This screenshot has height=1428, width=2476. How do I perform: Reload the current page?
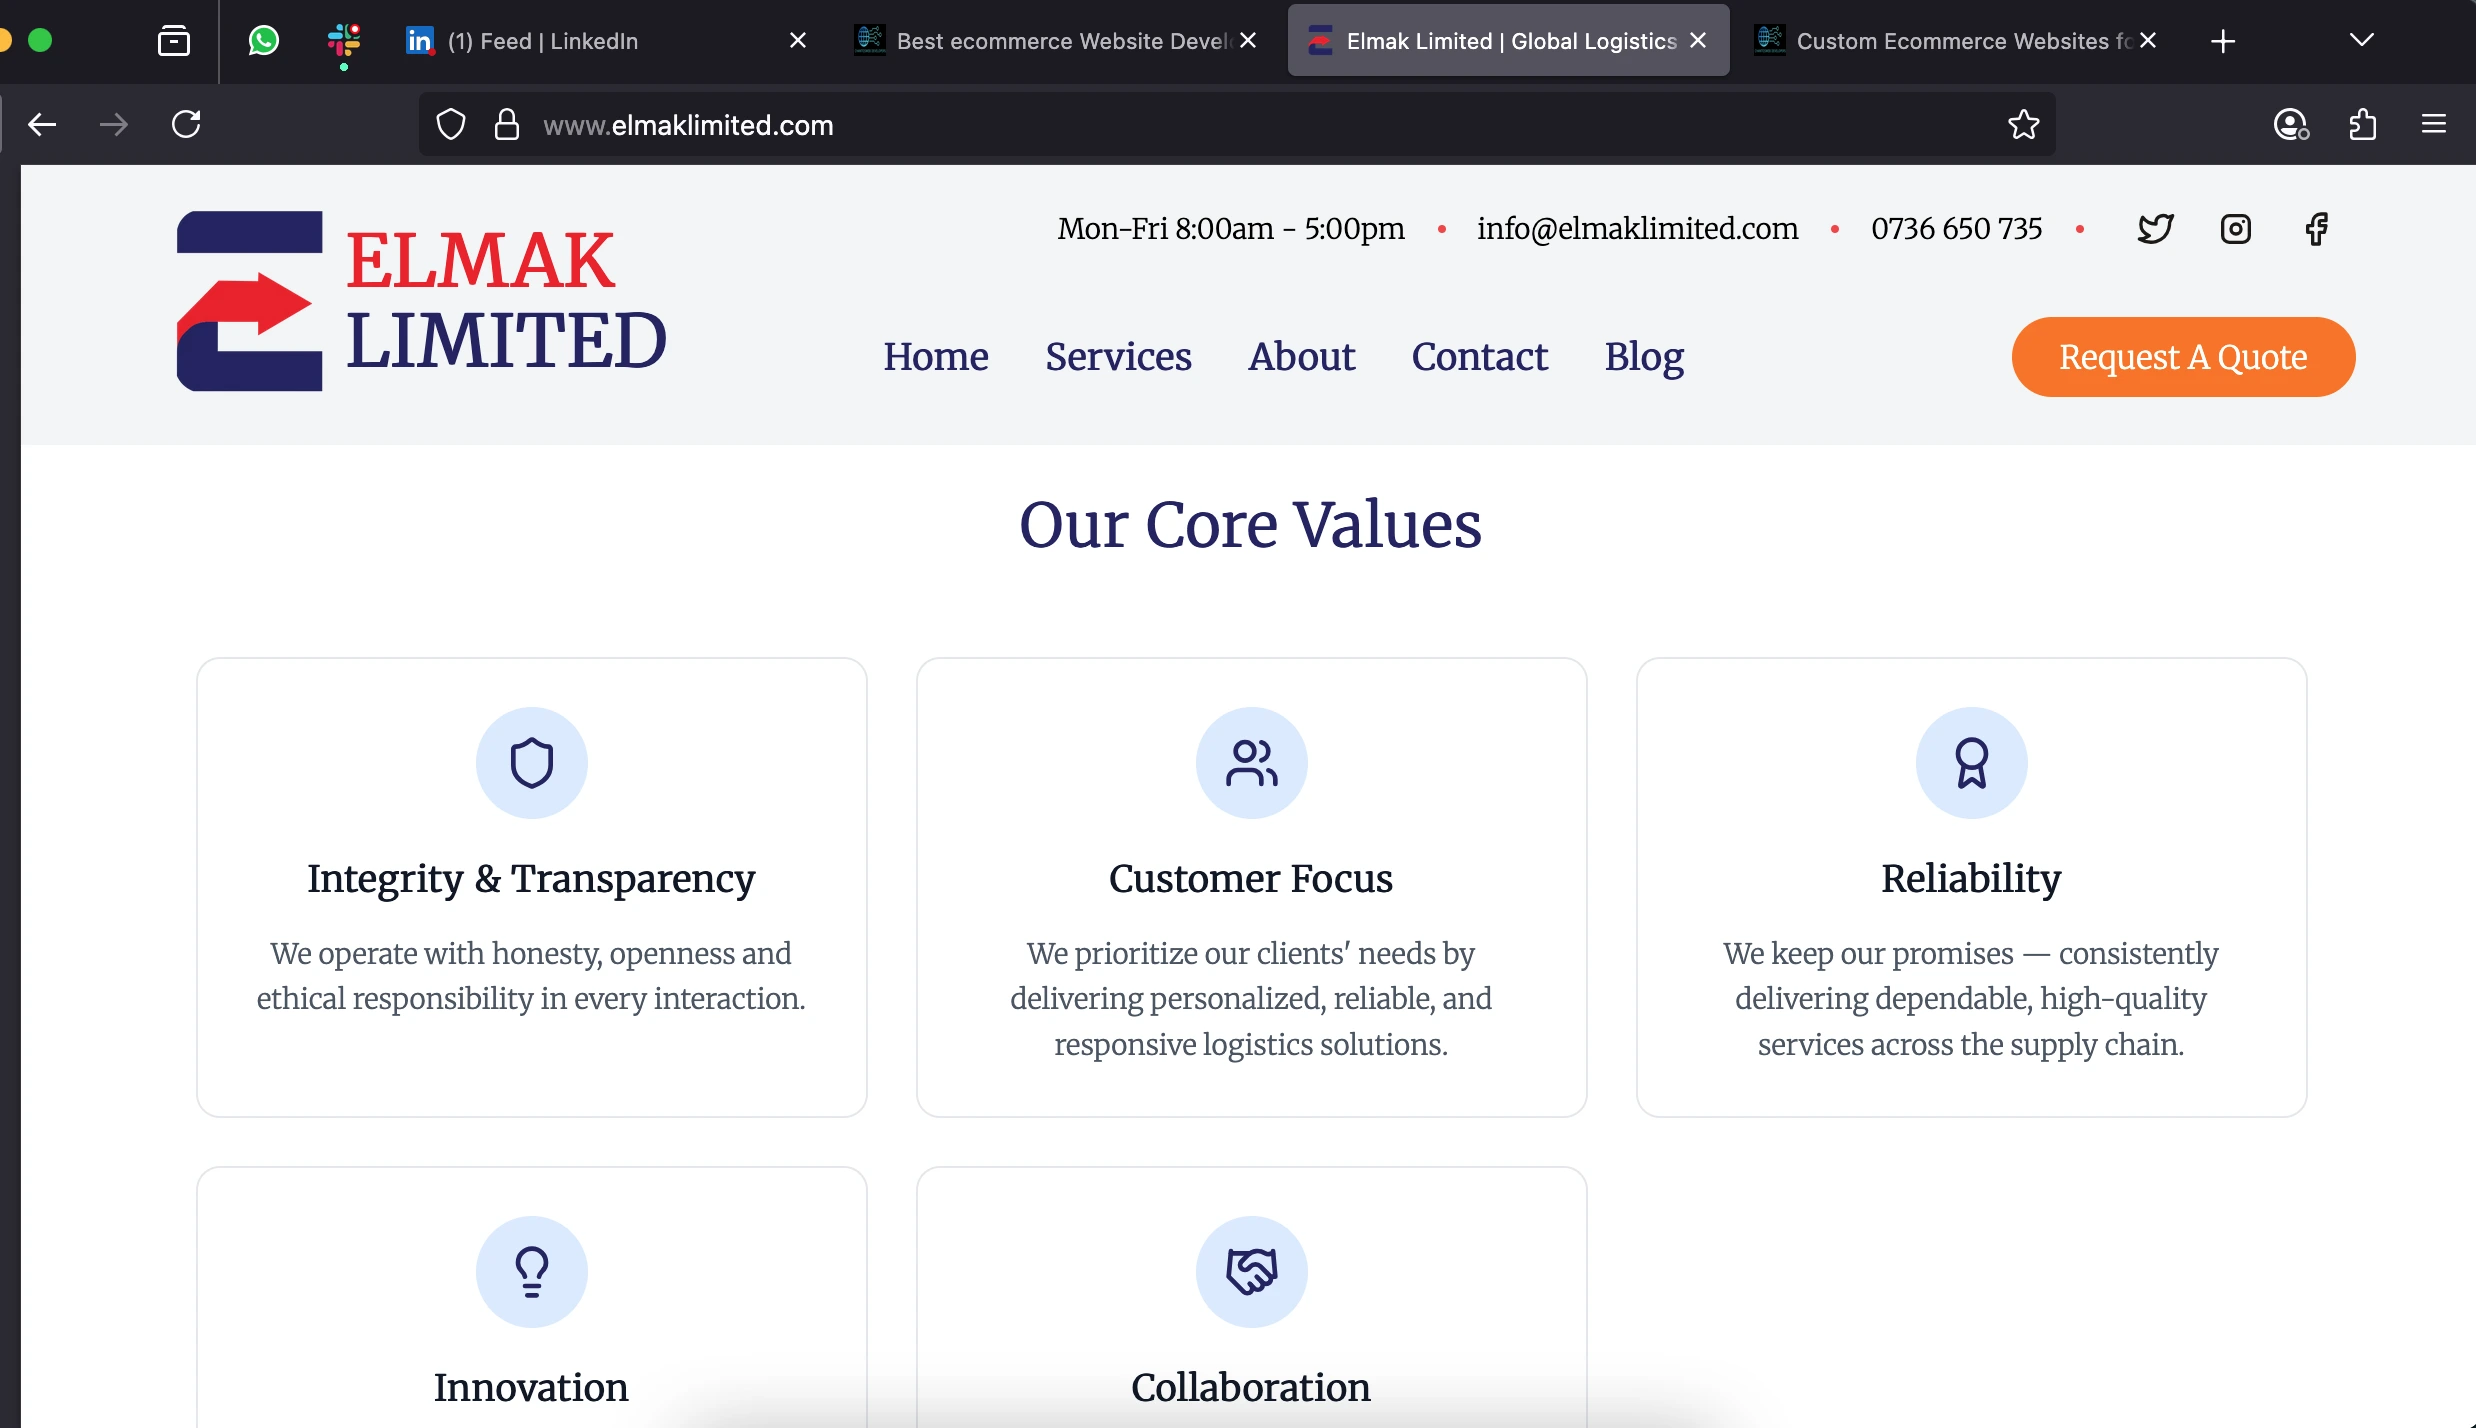click(x=186, y=125)
